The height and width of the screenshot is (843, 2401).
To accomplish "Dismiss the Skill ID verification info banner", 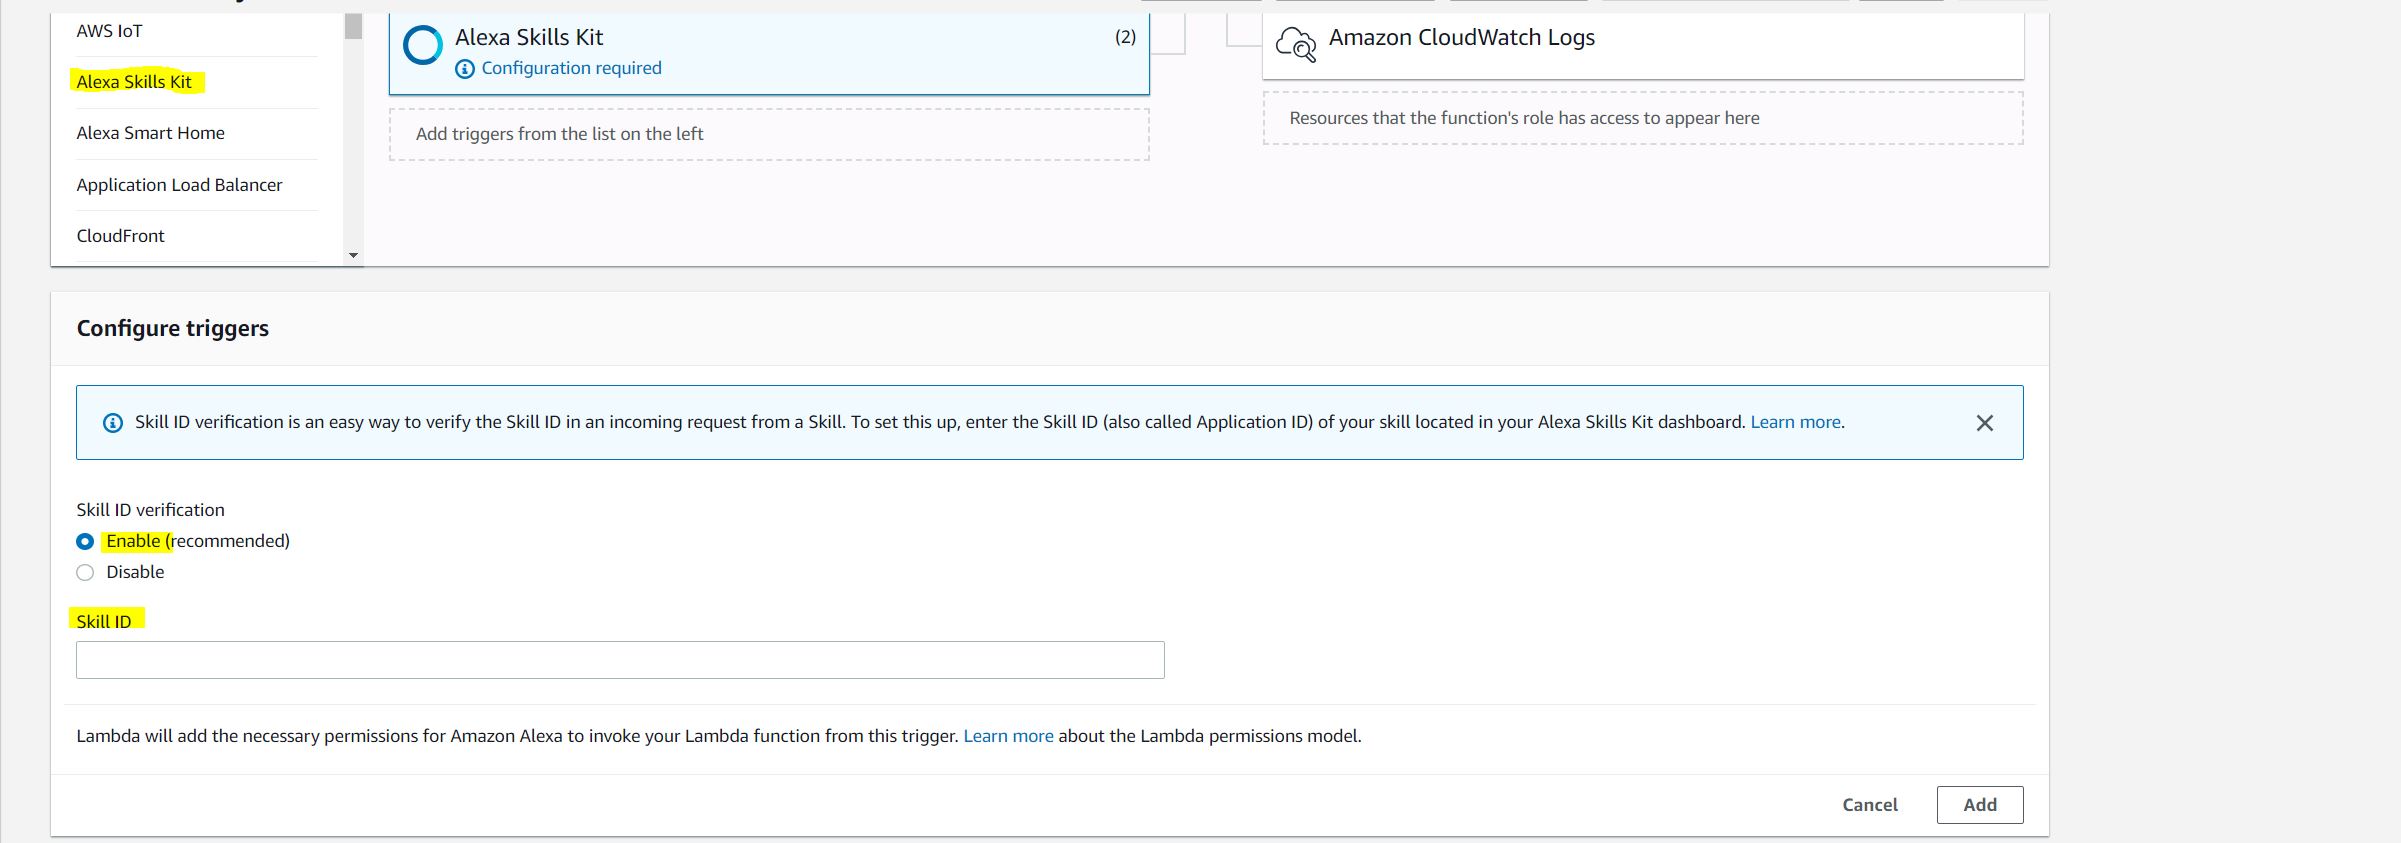I will pyautogui.click(x=1984, y=423).
